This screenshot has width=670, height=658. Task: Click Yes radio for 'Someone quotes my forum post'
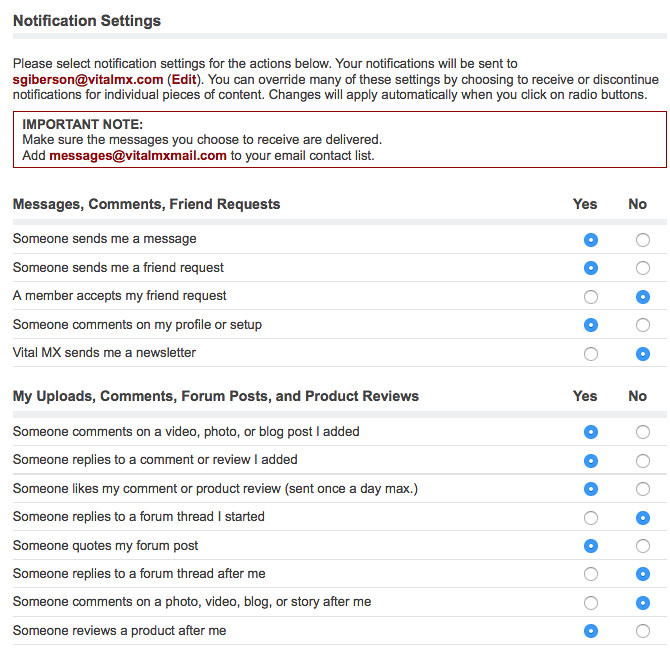(x=591, y=546)
